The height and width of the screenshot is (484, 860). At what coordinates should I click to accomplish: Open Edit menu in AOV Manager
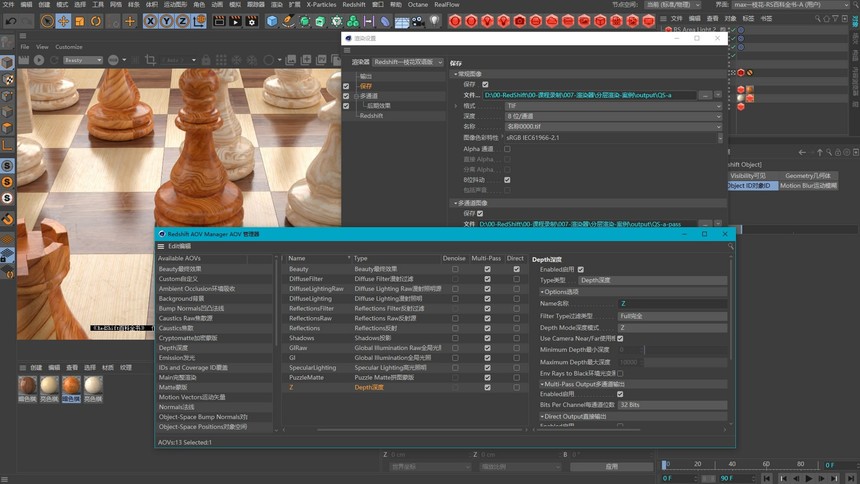pyautogui.click(x=179, y=246)
